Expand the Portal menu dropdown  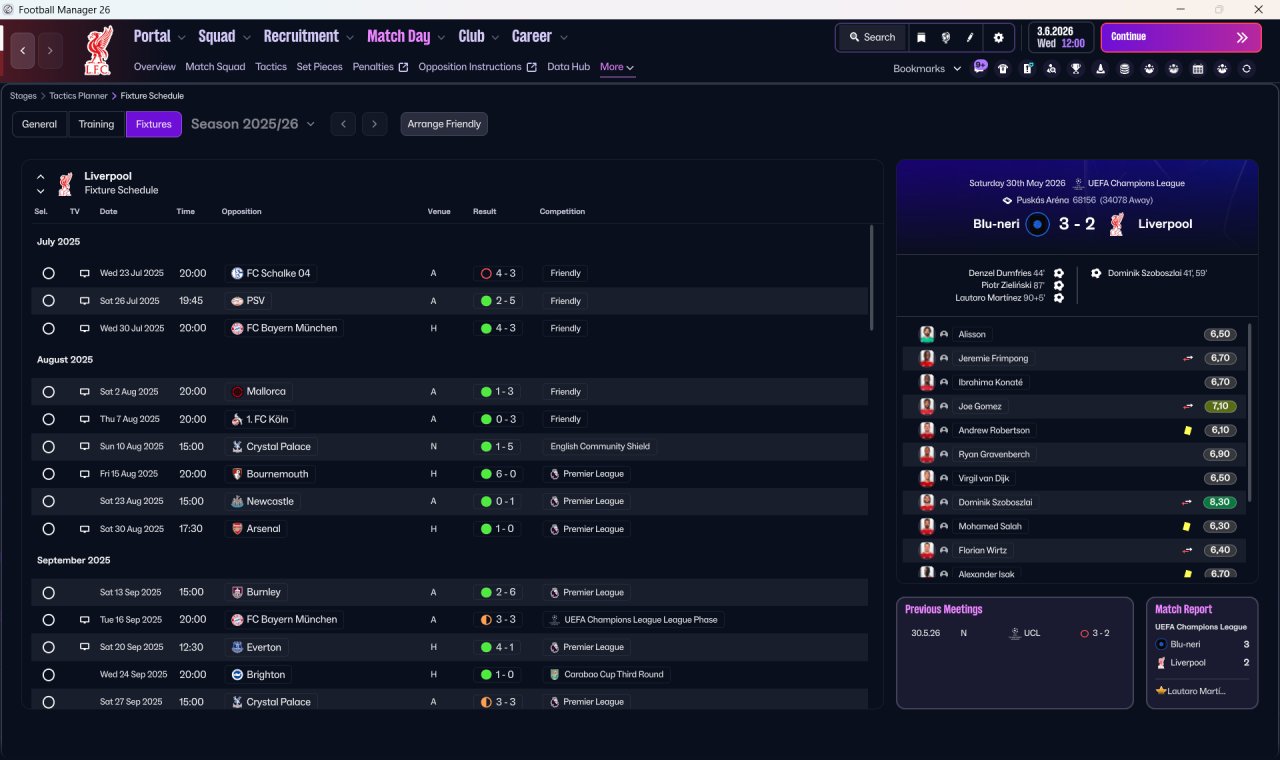[x=181, y=38]
